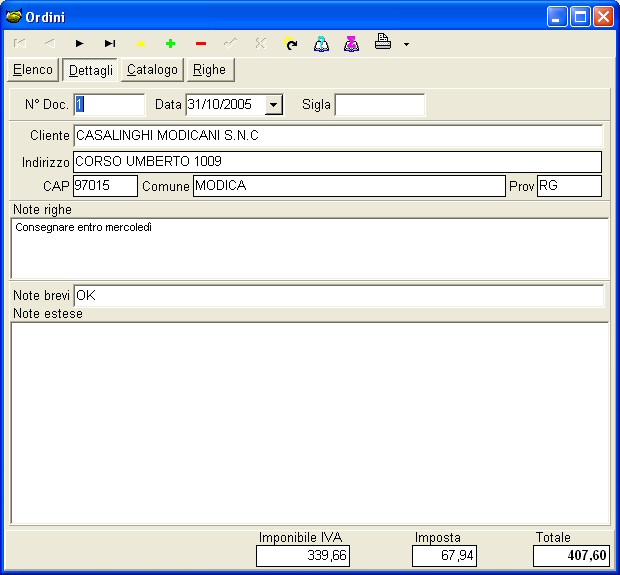This screenshot has height=575, width=620.
Task: Click the Comune field MODICA
Action: pos(349,186)
